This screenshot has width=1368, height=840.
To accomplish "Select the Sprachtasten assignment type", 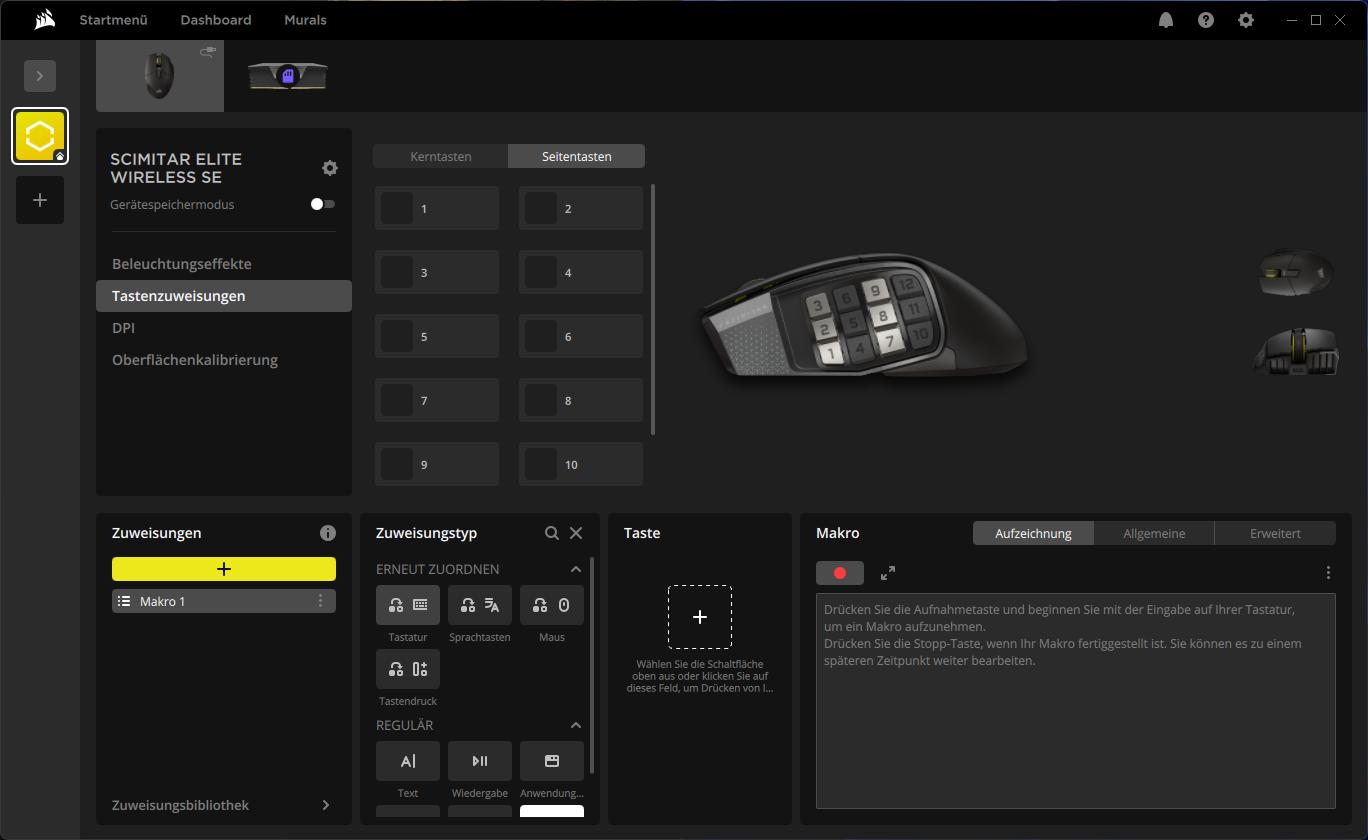I will [480, 605].
